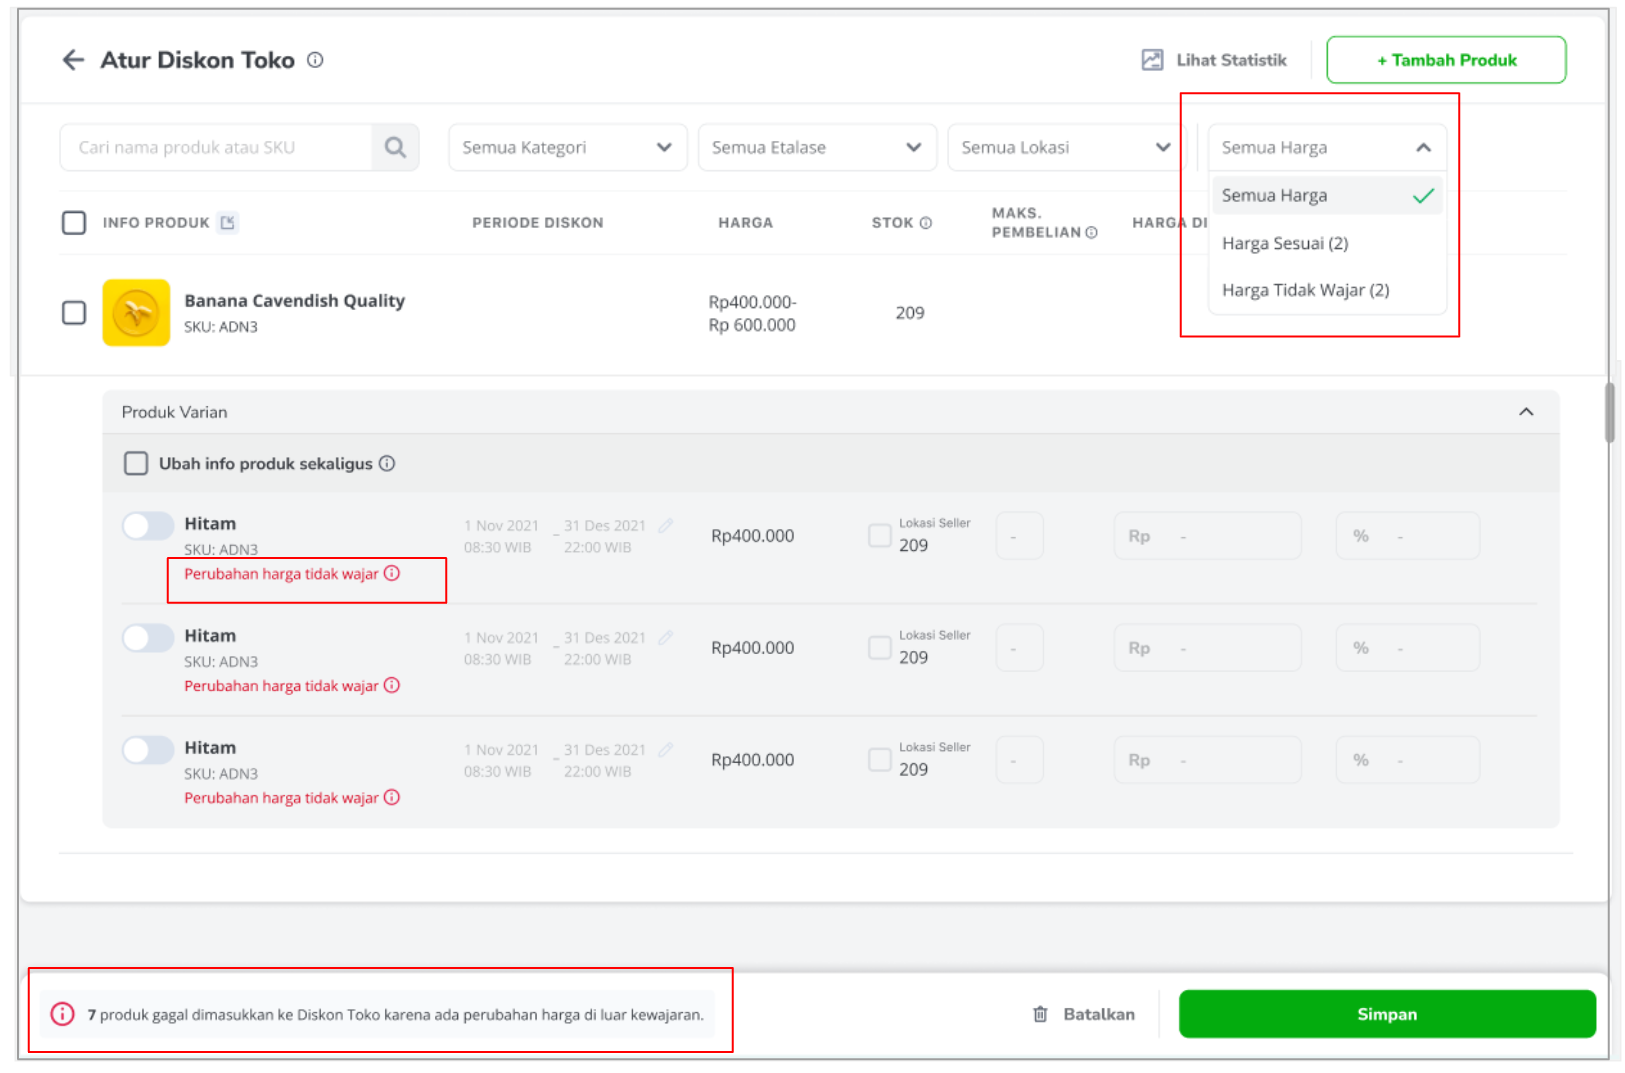Click the Rp discount price field on second Hitam row
This screenshot has height=1073, width=1625.
point(1208,648)
